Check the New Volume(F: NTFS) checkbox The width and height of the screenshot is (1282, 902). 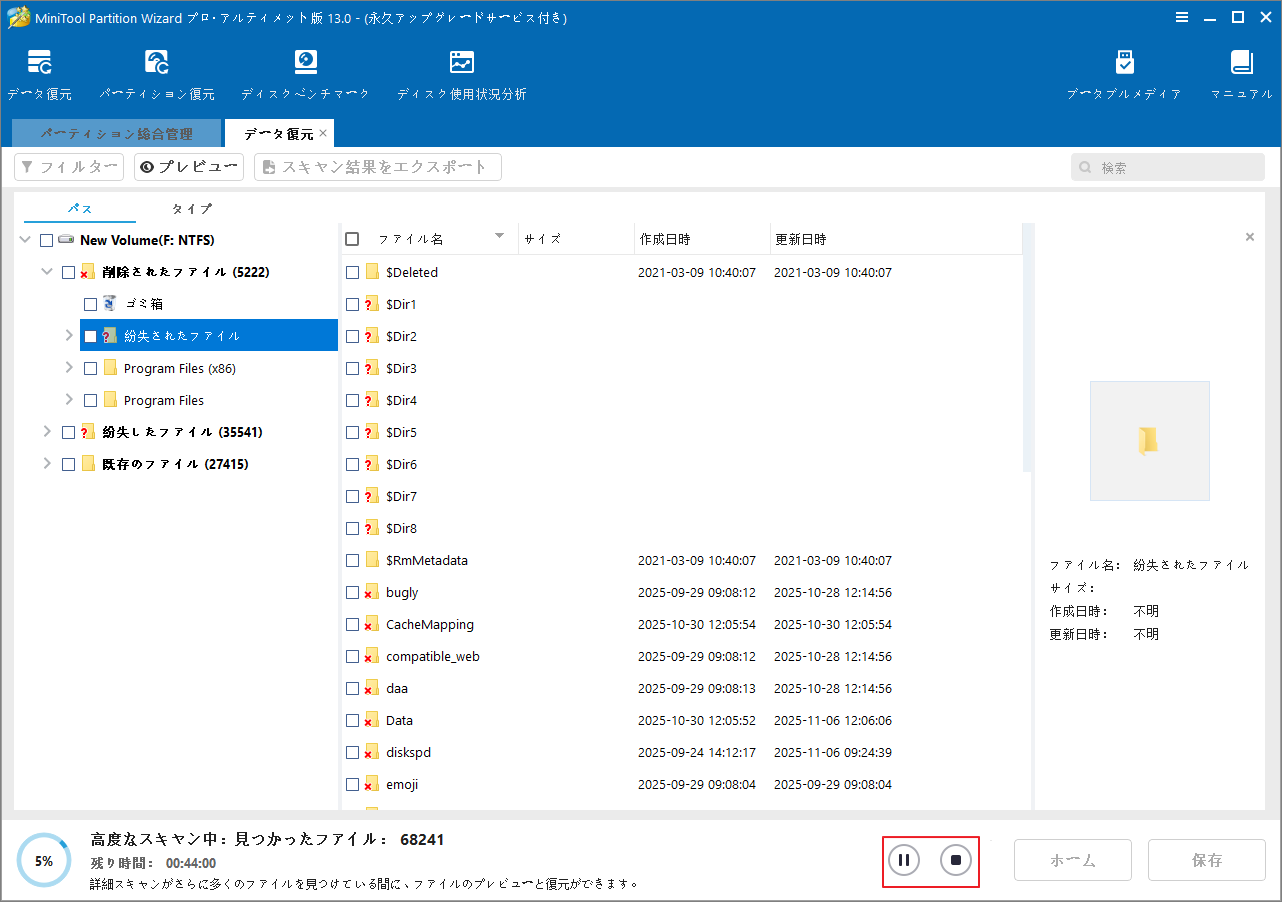tap(44, 239)
